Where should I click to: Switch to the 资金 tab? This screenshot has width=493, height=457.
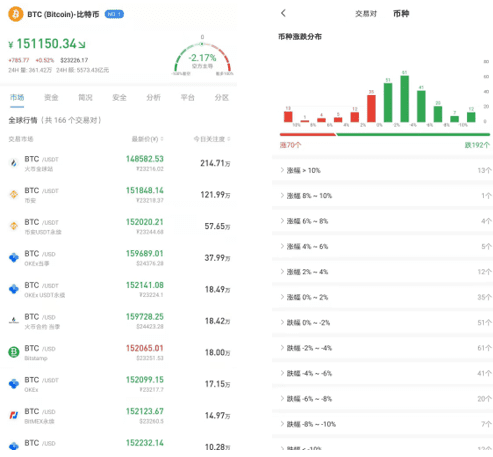(51, 97)
